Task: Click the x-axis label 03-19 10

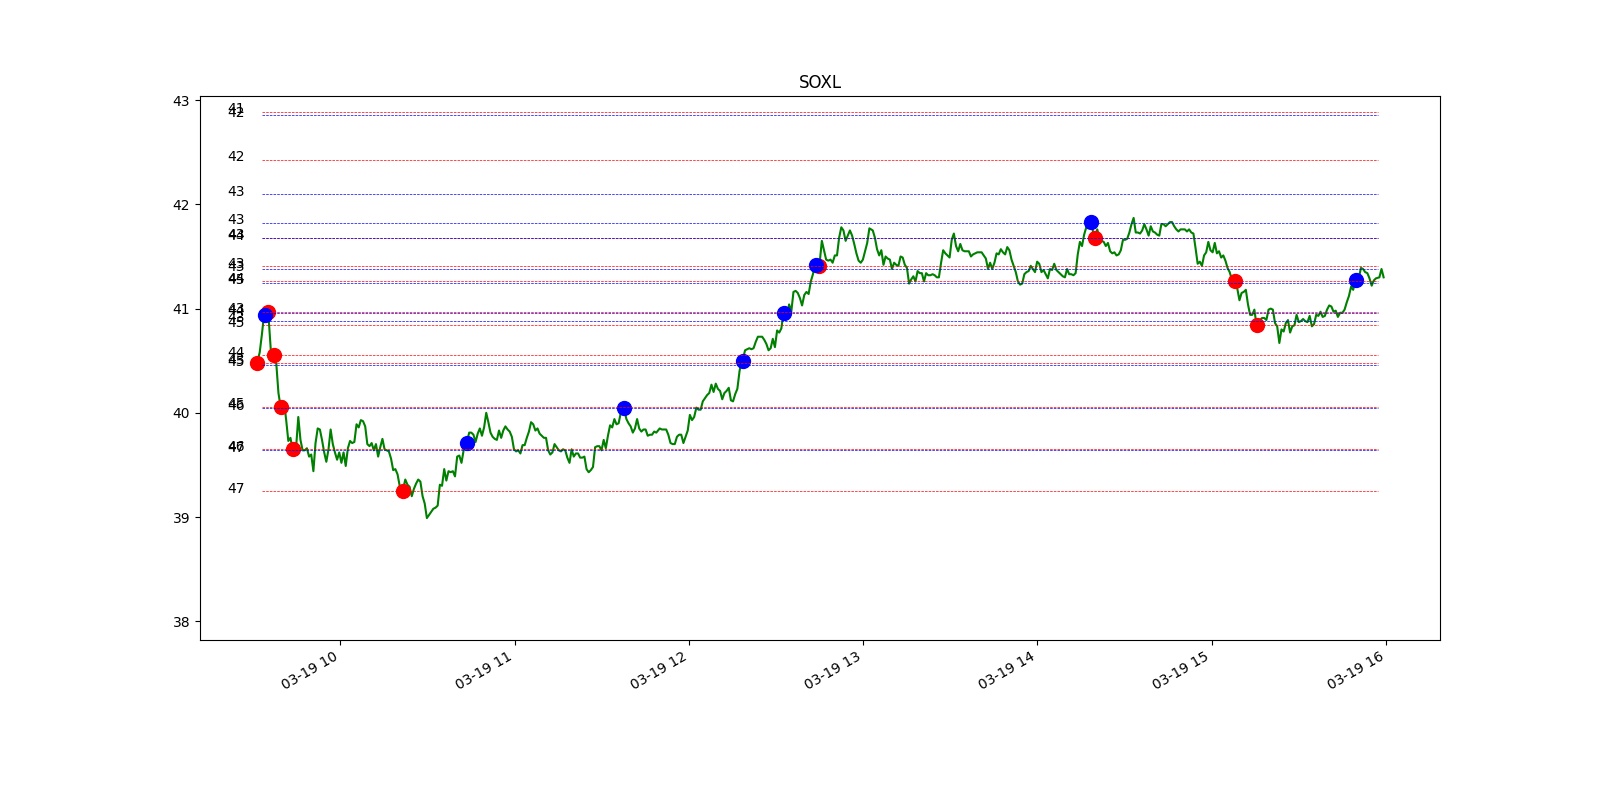Action: 309,668
